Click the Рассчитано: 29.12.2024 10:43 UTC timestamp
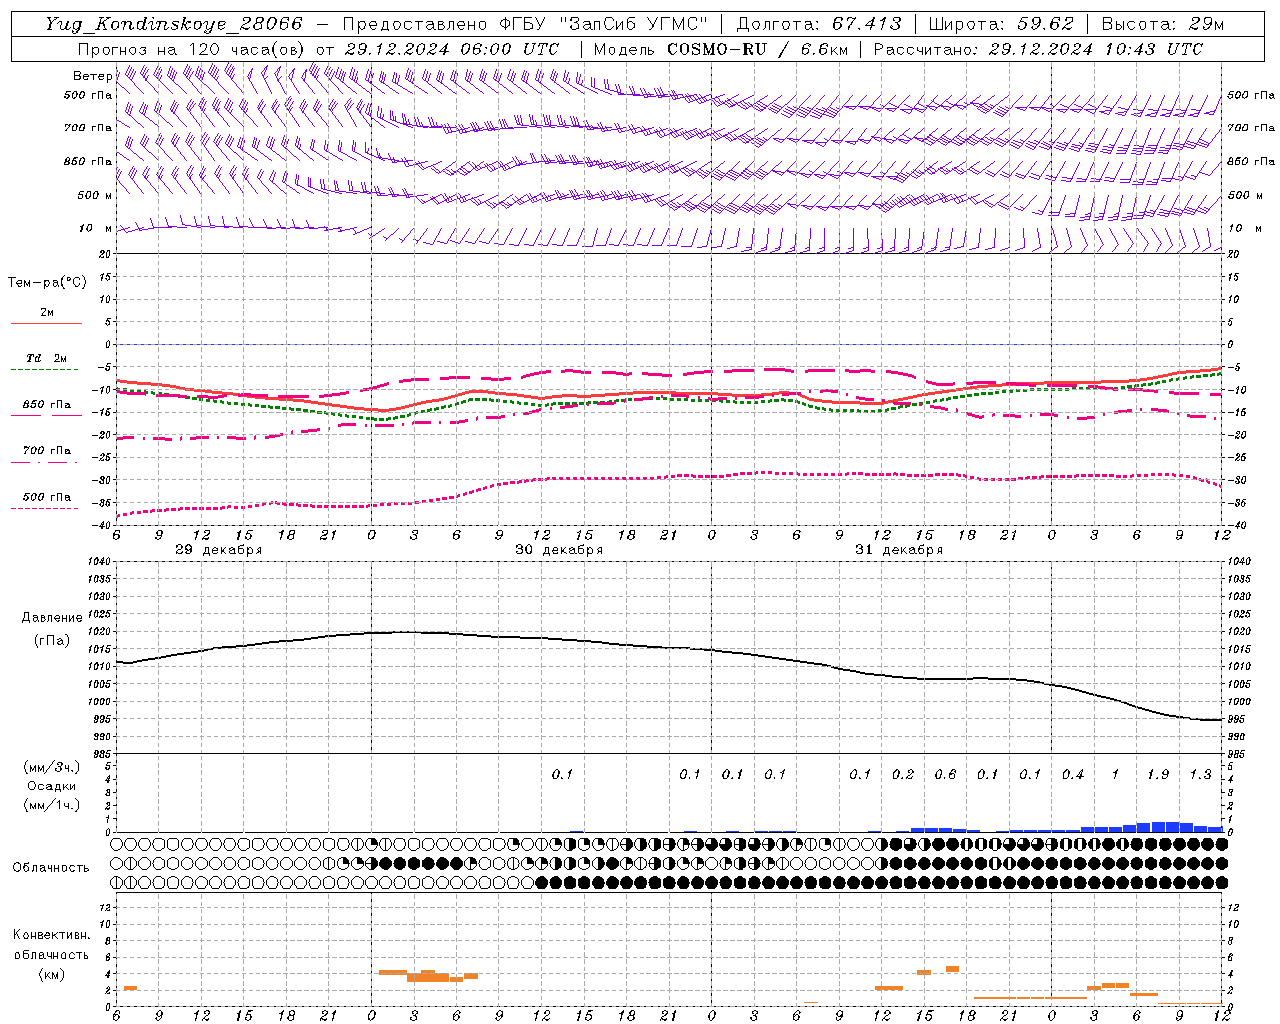This screenshot has height=1024, width=1280. pos(1038,49)
